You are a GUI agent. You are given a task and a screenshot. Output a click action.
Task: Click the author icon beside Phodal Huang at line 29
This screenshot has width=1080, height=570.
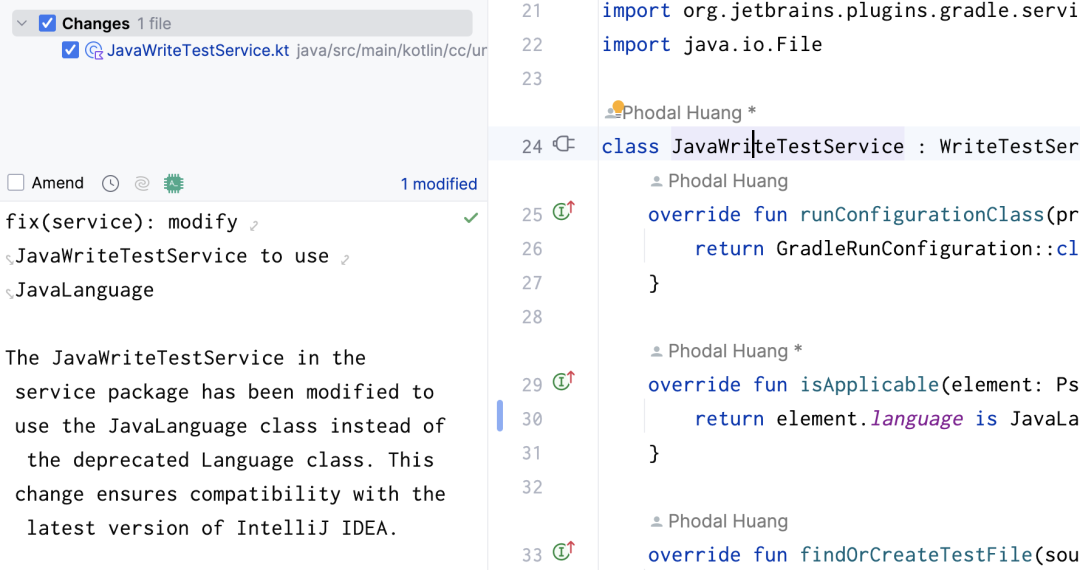[x=656, y=351]
